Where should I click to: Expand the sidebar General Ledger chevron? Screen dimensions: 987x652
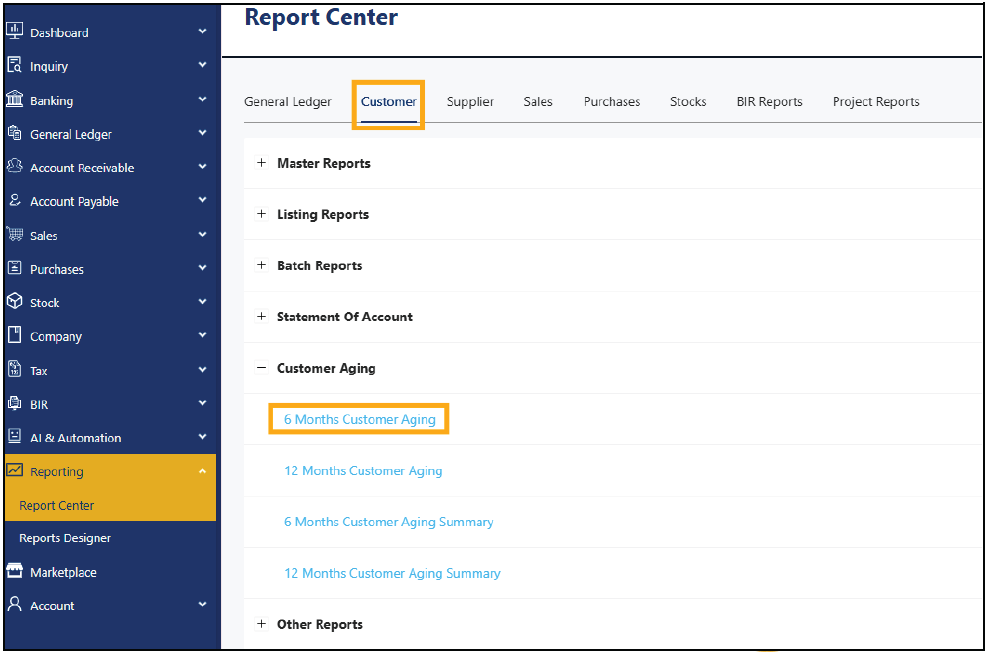click(x=202, y=133)
